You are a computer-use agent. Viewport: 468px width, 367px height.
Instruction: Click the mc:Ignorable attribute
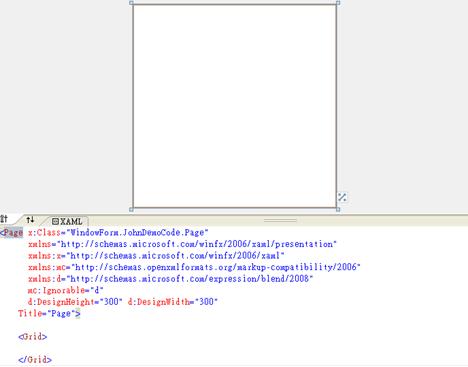pyautogui.click(x=65, y=290)
